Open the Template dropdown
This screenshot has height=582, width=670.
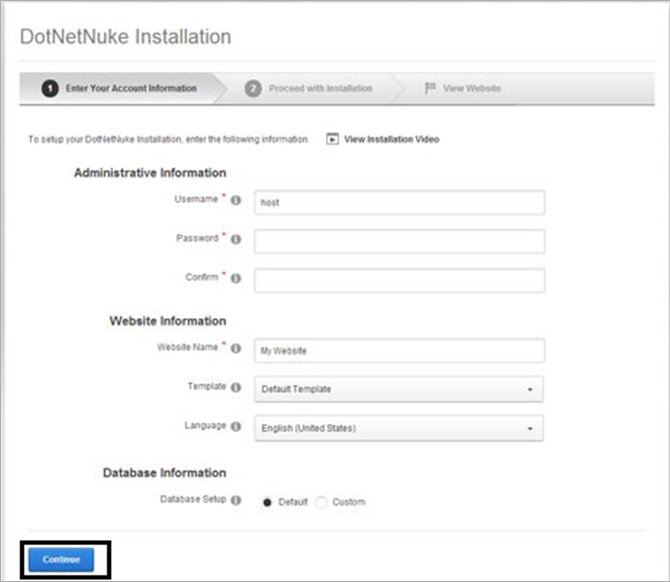[x=399, y=389]
